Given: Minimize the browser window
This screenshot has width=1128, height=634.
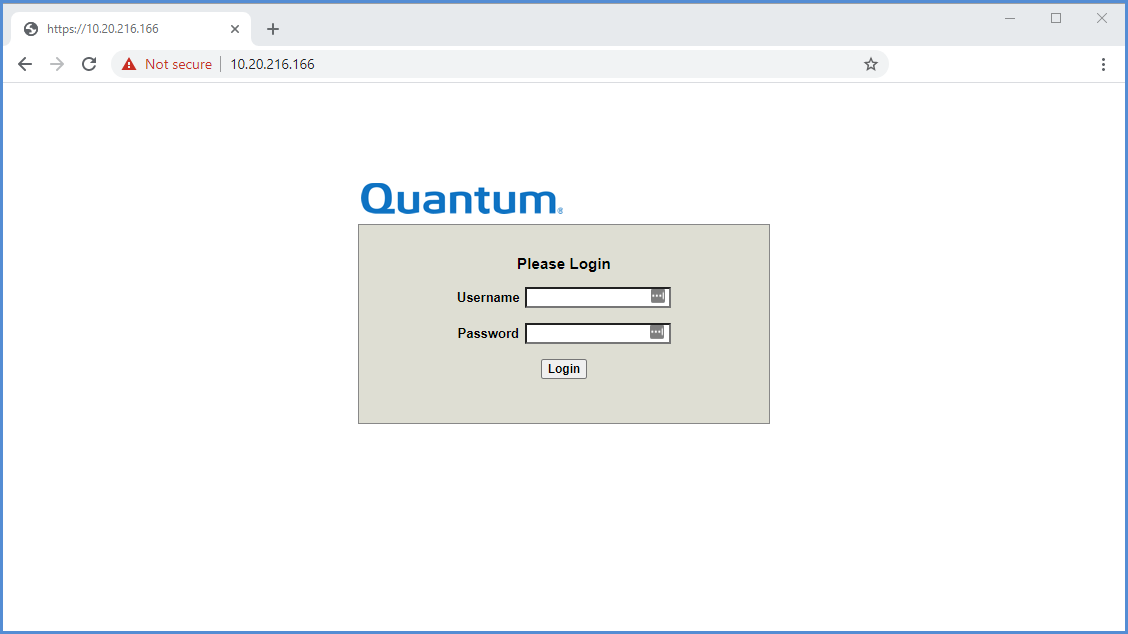Looking at the screenshot, I should (1010, 18).
